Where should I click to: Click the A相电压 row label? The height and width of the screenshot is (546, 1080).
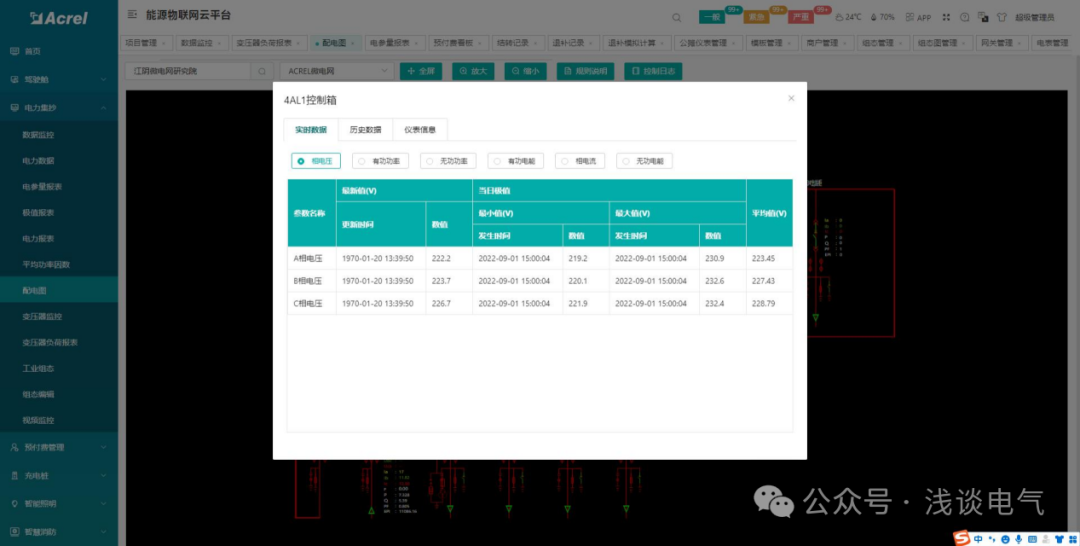pyautogui.click(x=308, y=258)
